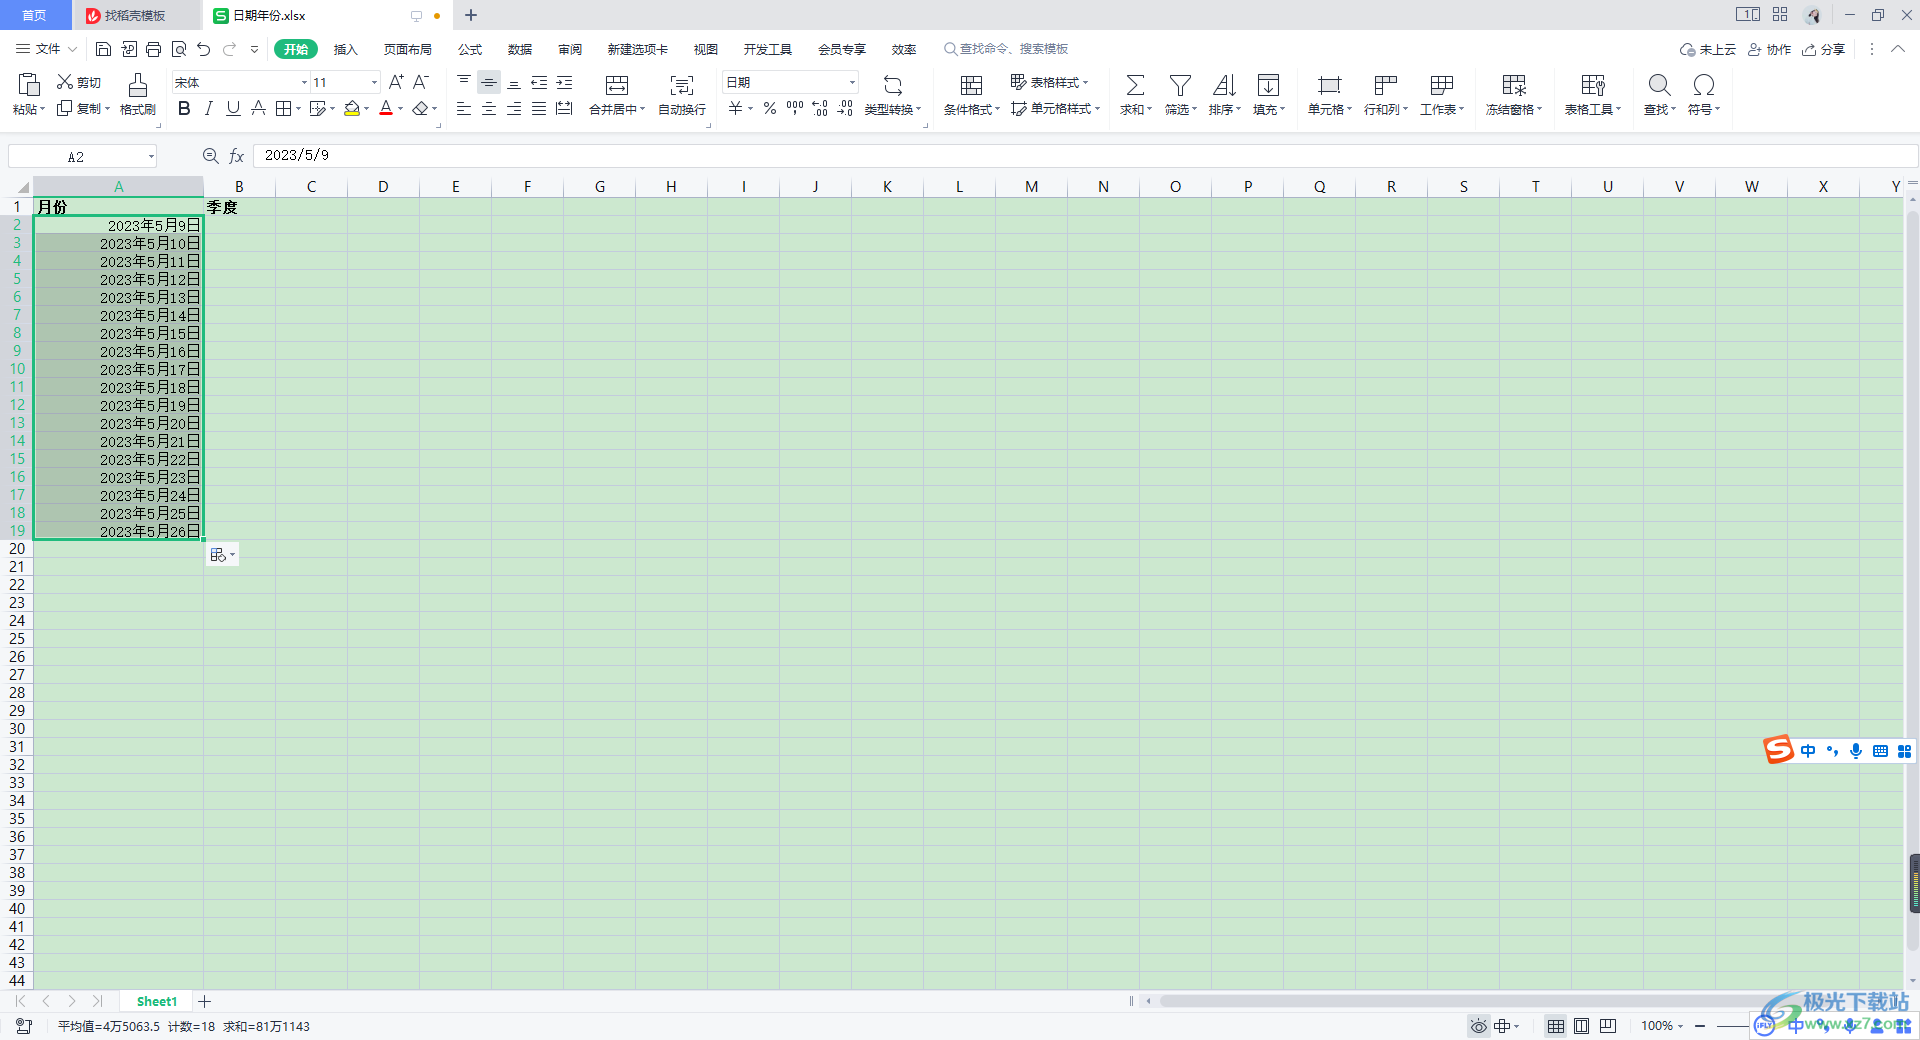Image resolution: width=1920 pixels, height=1040 pixels.
Task: Click the Collaborate (协作) button
Action: pos(1769,49)
